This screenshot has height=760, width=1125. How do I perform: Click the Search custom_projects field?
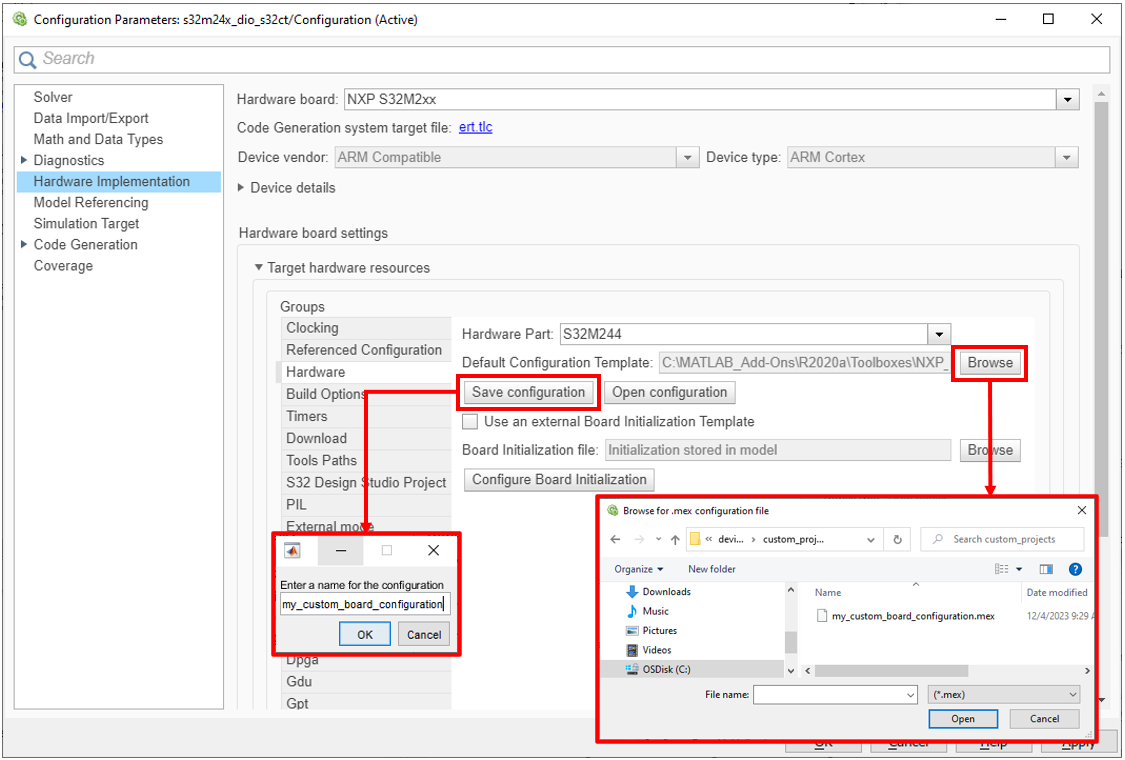click(1003, 540)
